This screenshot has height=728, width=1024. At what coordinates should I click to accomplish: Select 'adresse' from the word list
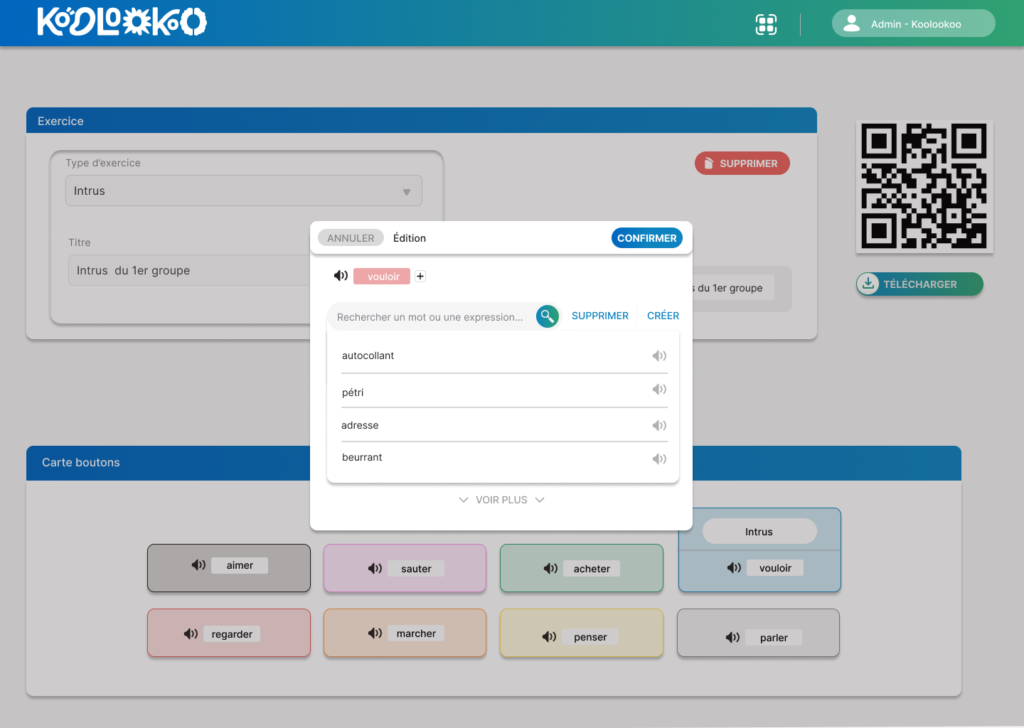(360, 425)
